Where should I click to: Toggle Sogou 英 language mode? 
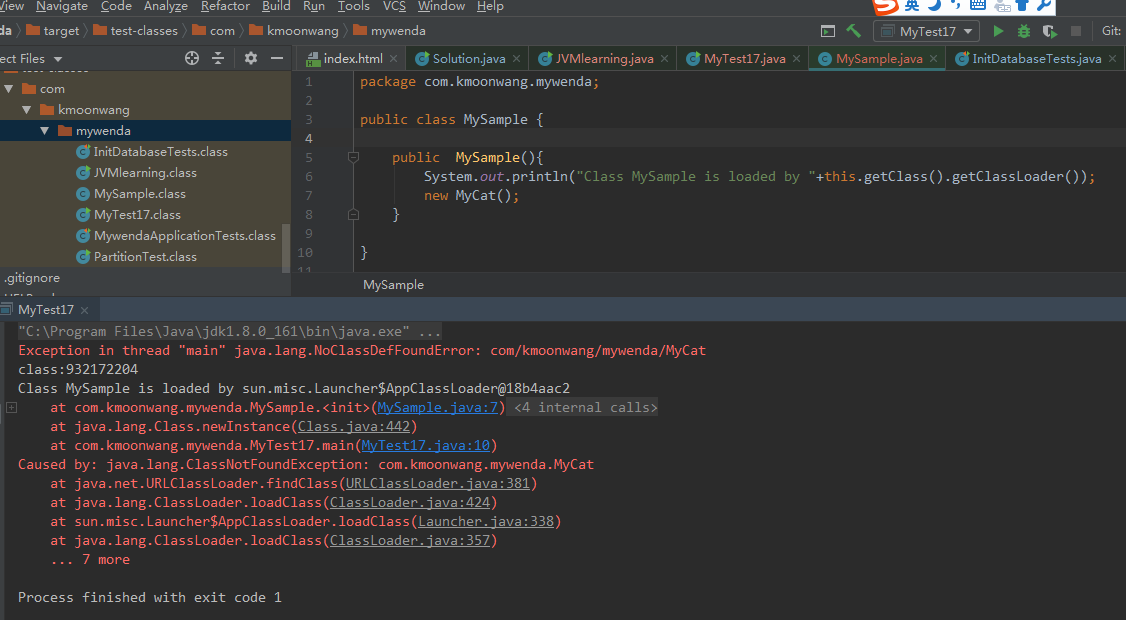point(912,5)
